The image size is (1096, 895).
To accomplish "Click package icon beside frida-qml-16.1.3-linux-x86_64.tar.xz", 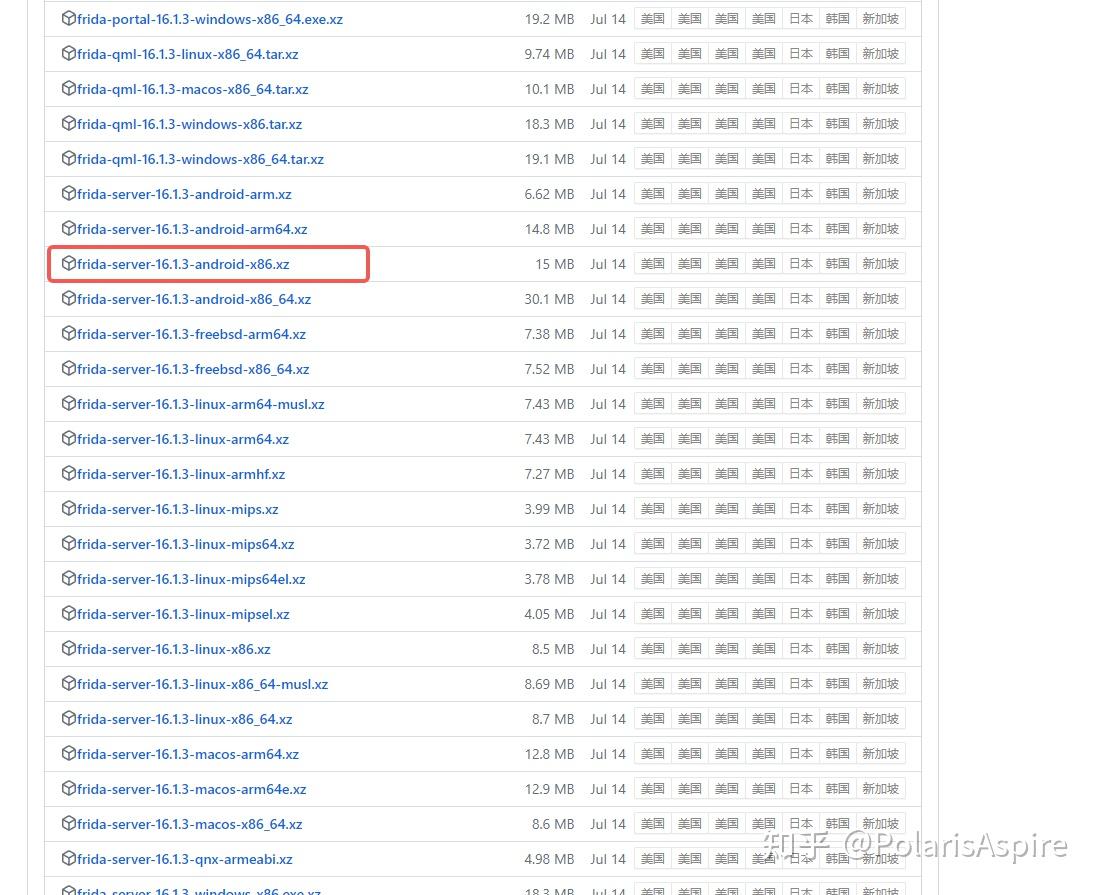I will [68, 53].
